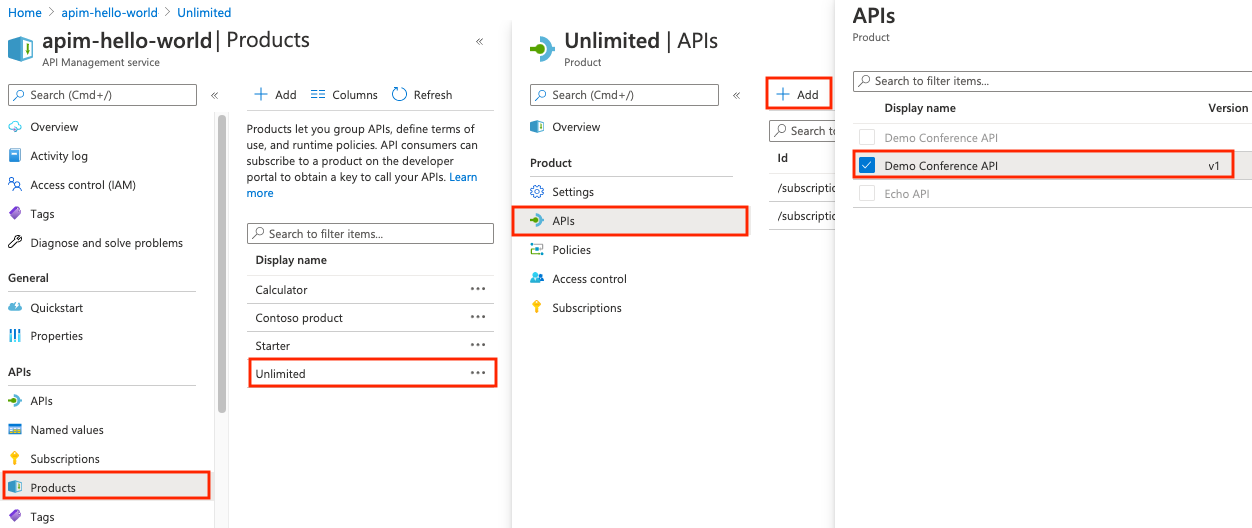Open Named values icon in sidebar
The height and width of the screenshot is (528, 1252).
[x=15, y=430]
